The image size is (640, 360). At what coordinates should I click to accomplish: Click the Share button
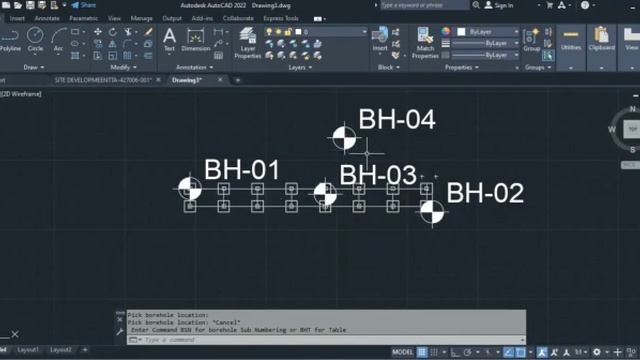coord(84,5)
